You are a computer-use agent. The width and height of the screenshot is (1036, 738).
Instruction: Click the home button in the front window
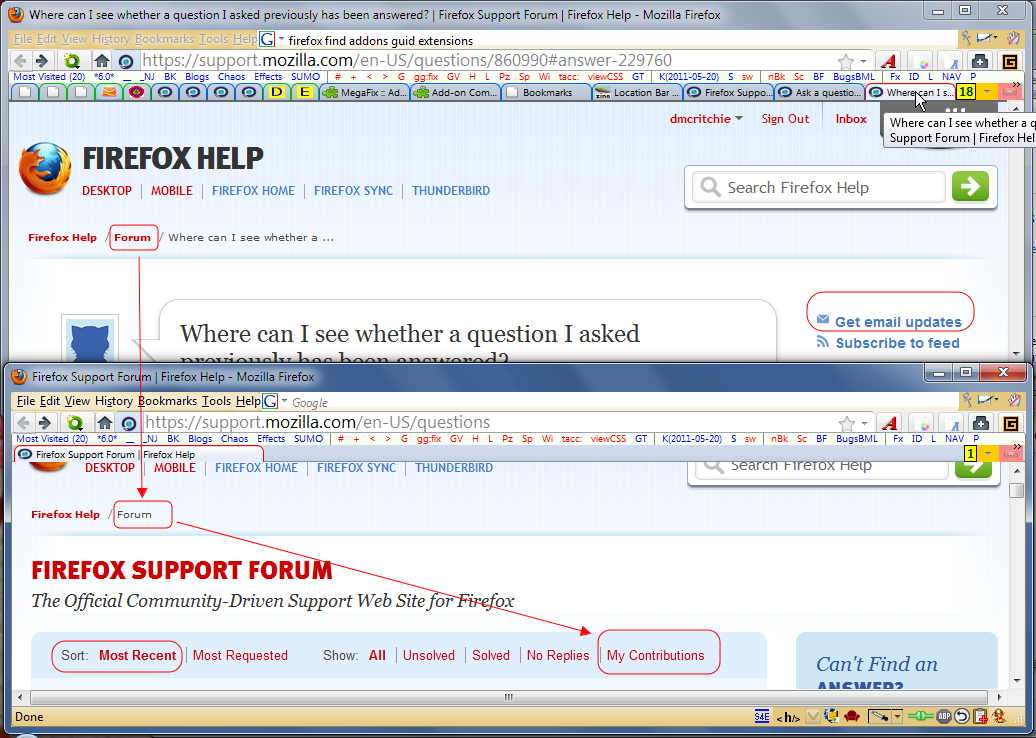tap(104, 422)
